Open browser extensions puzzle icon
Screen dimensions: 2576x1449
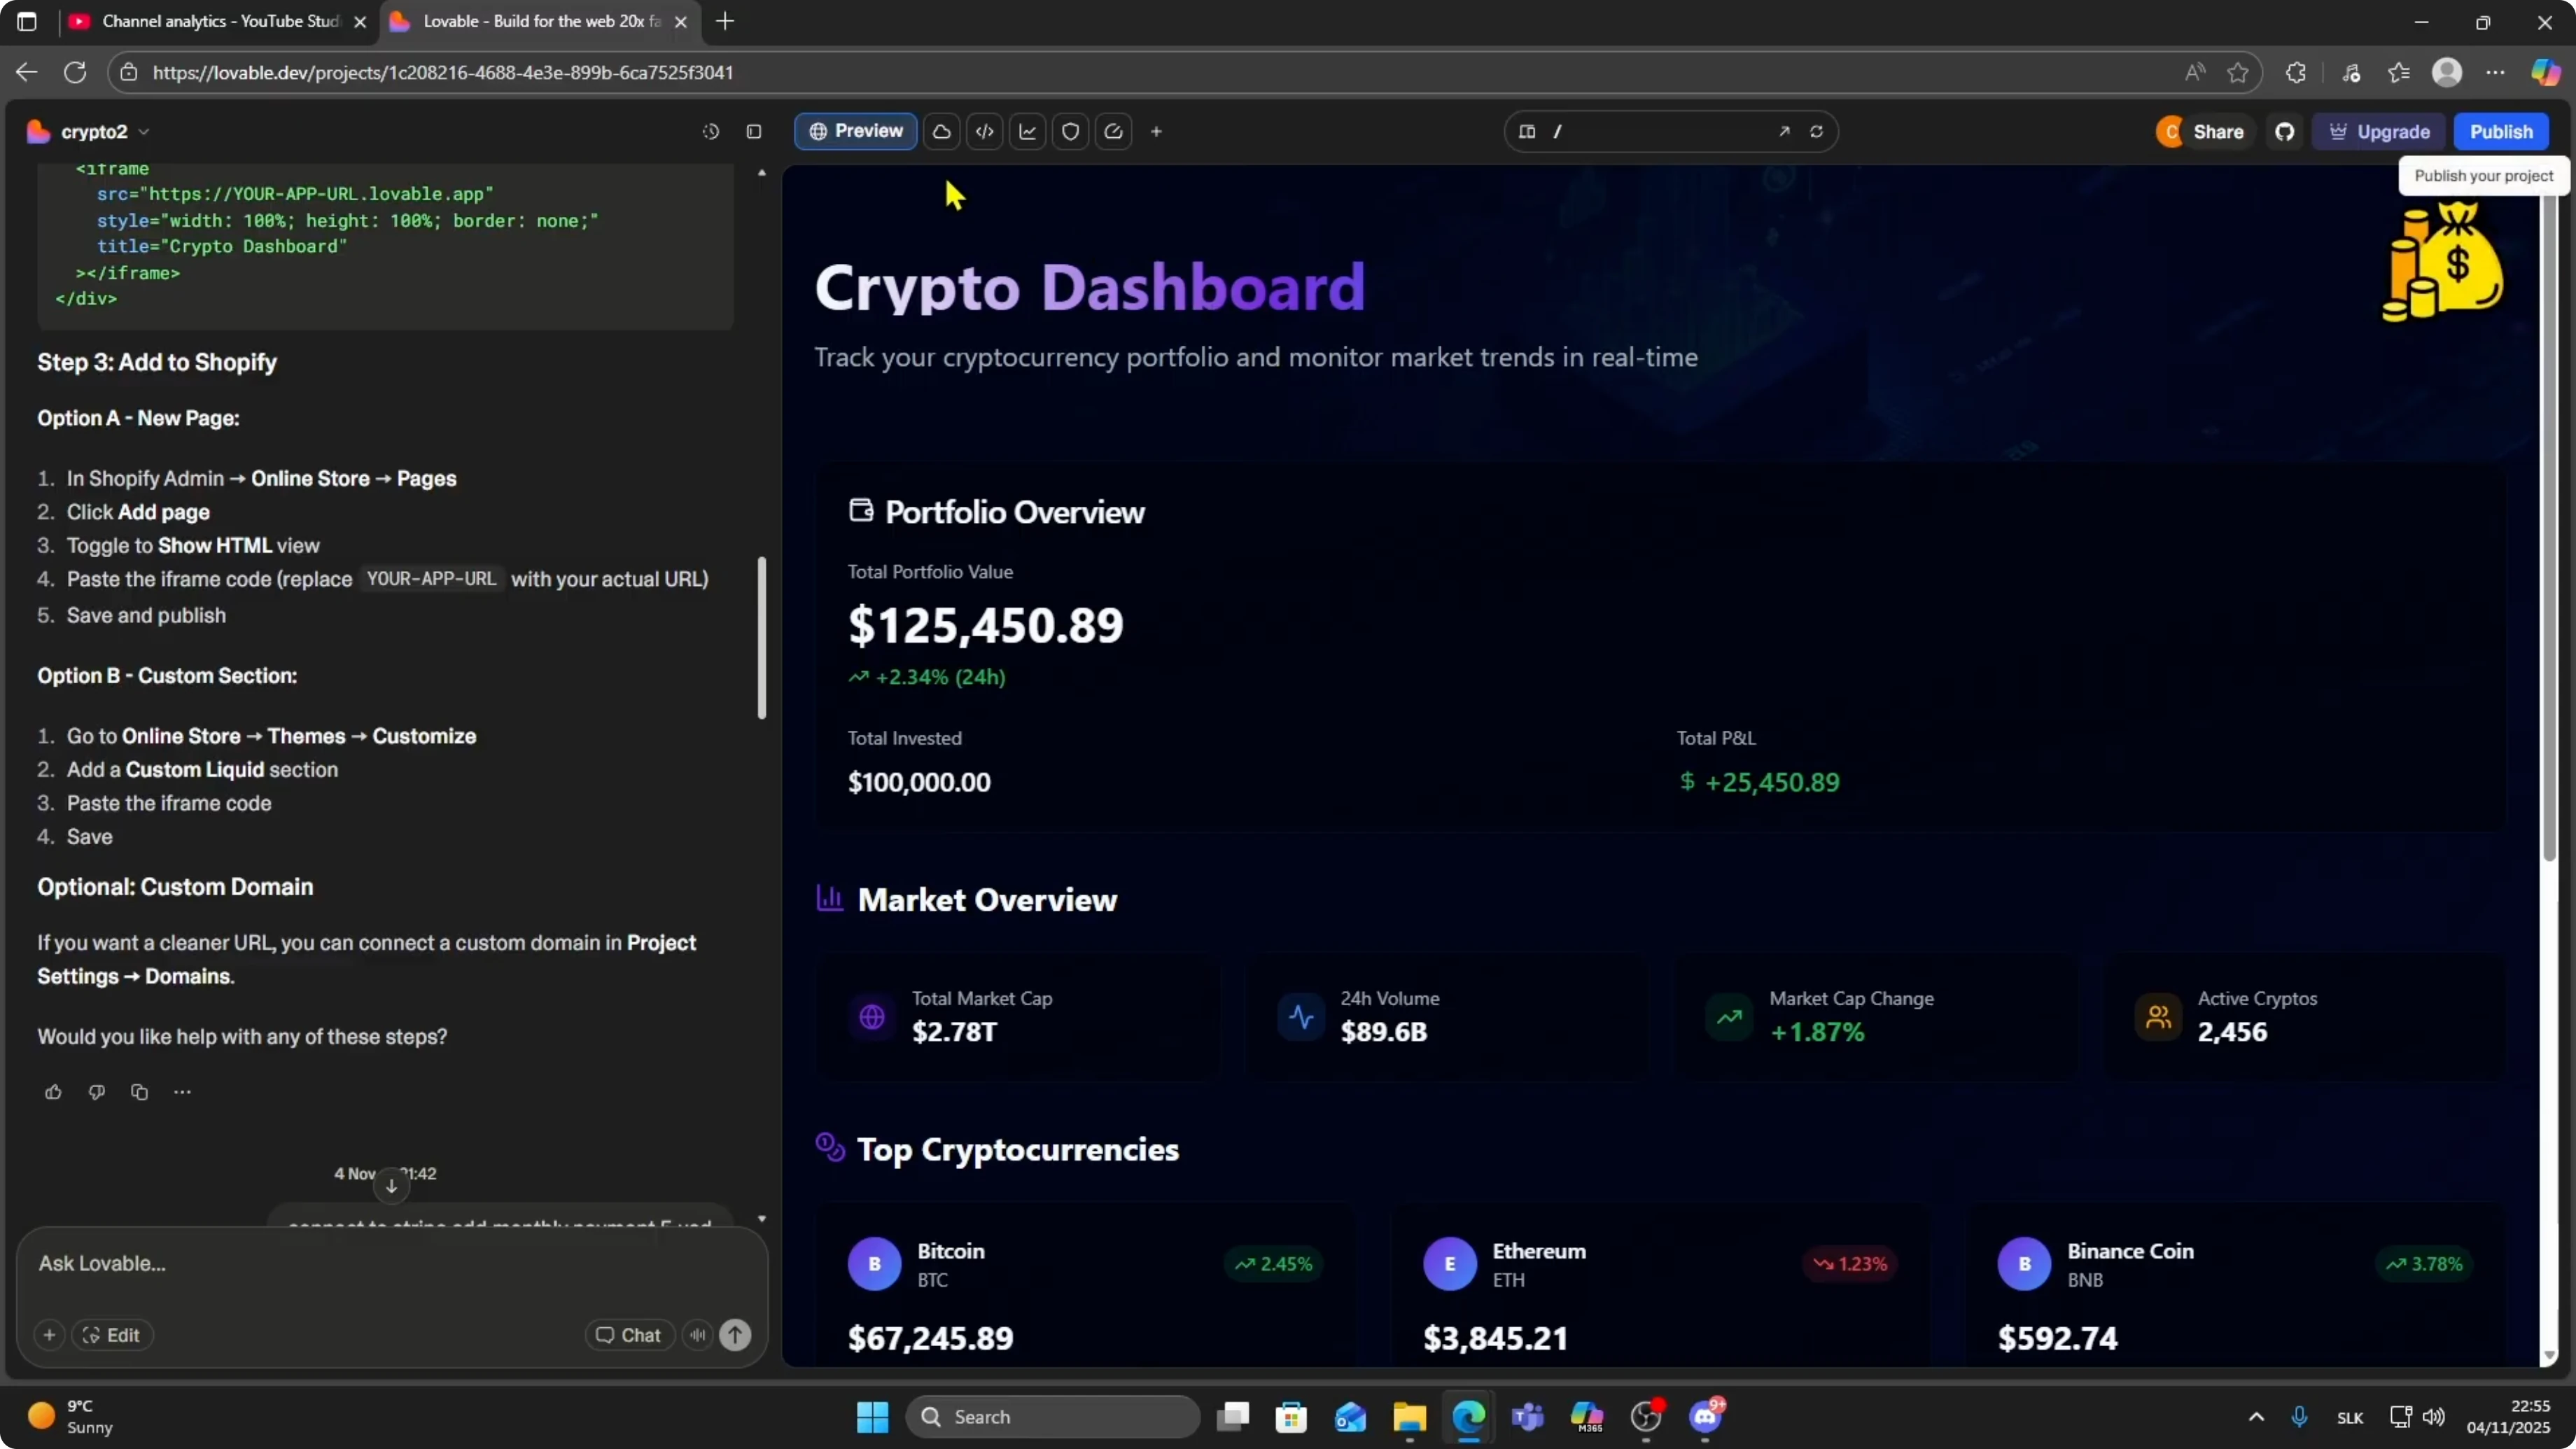[x=2296, y=72]
